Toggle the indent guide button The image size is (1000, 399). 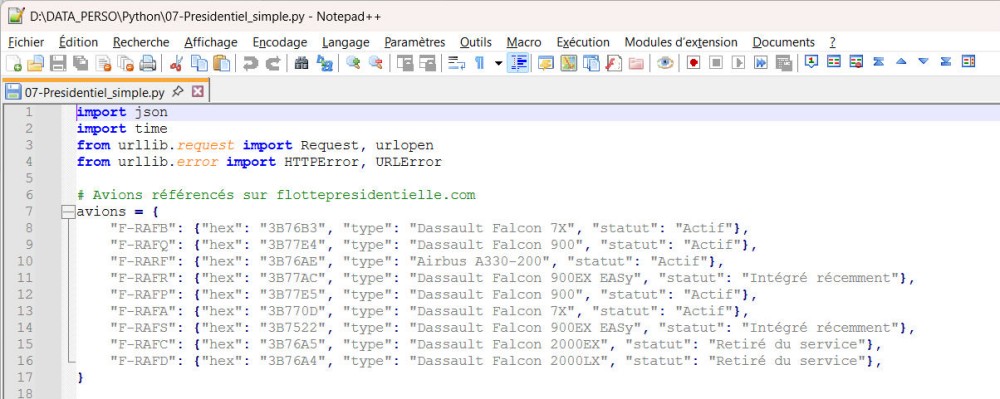click(518, 62)
